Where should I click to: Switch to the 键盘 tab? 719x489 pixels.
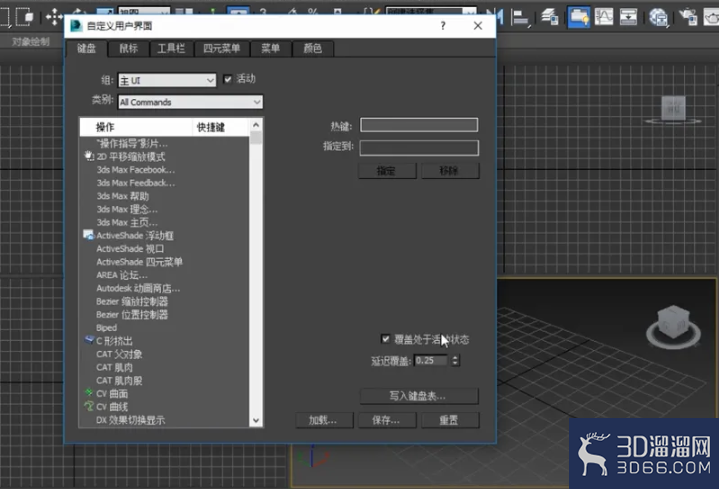[x=86, y=48]
